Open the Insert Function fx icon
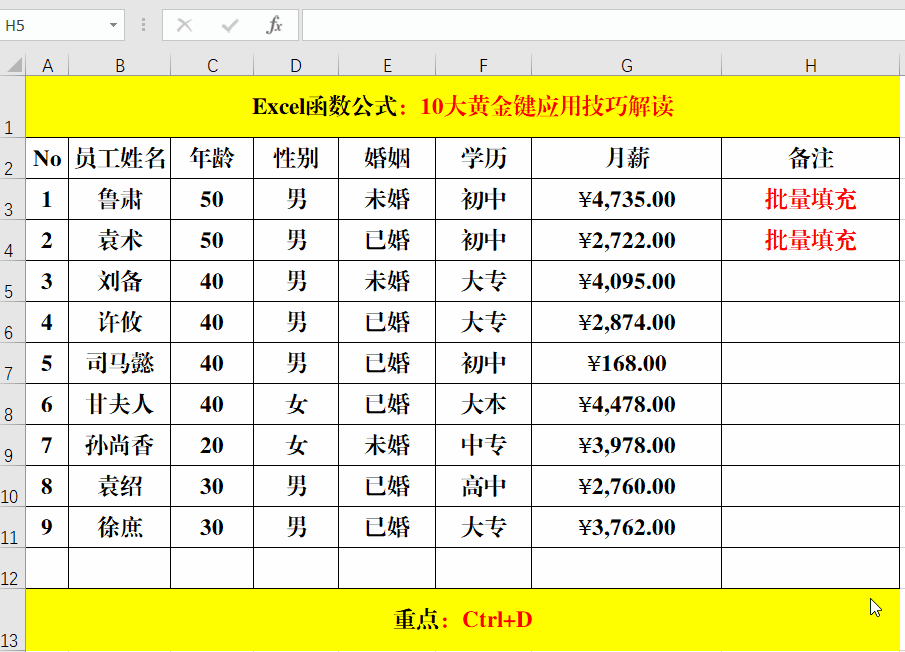Image resolution: width=905 pixels, height=652 pixels. pos(274,25)
